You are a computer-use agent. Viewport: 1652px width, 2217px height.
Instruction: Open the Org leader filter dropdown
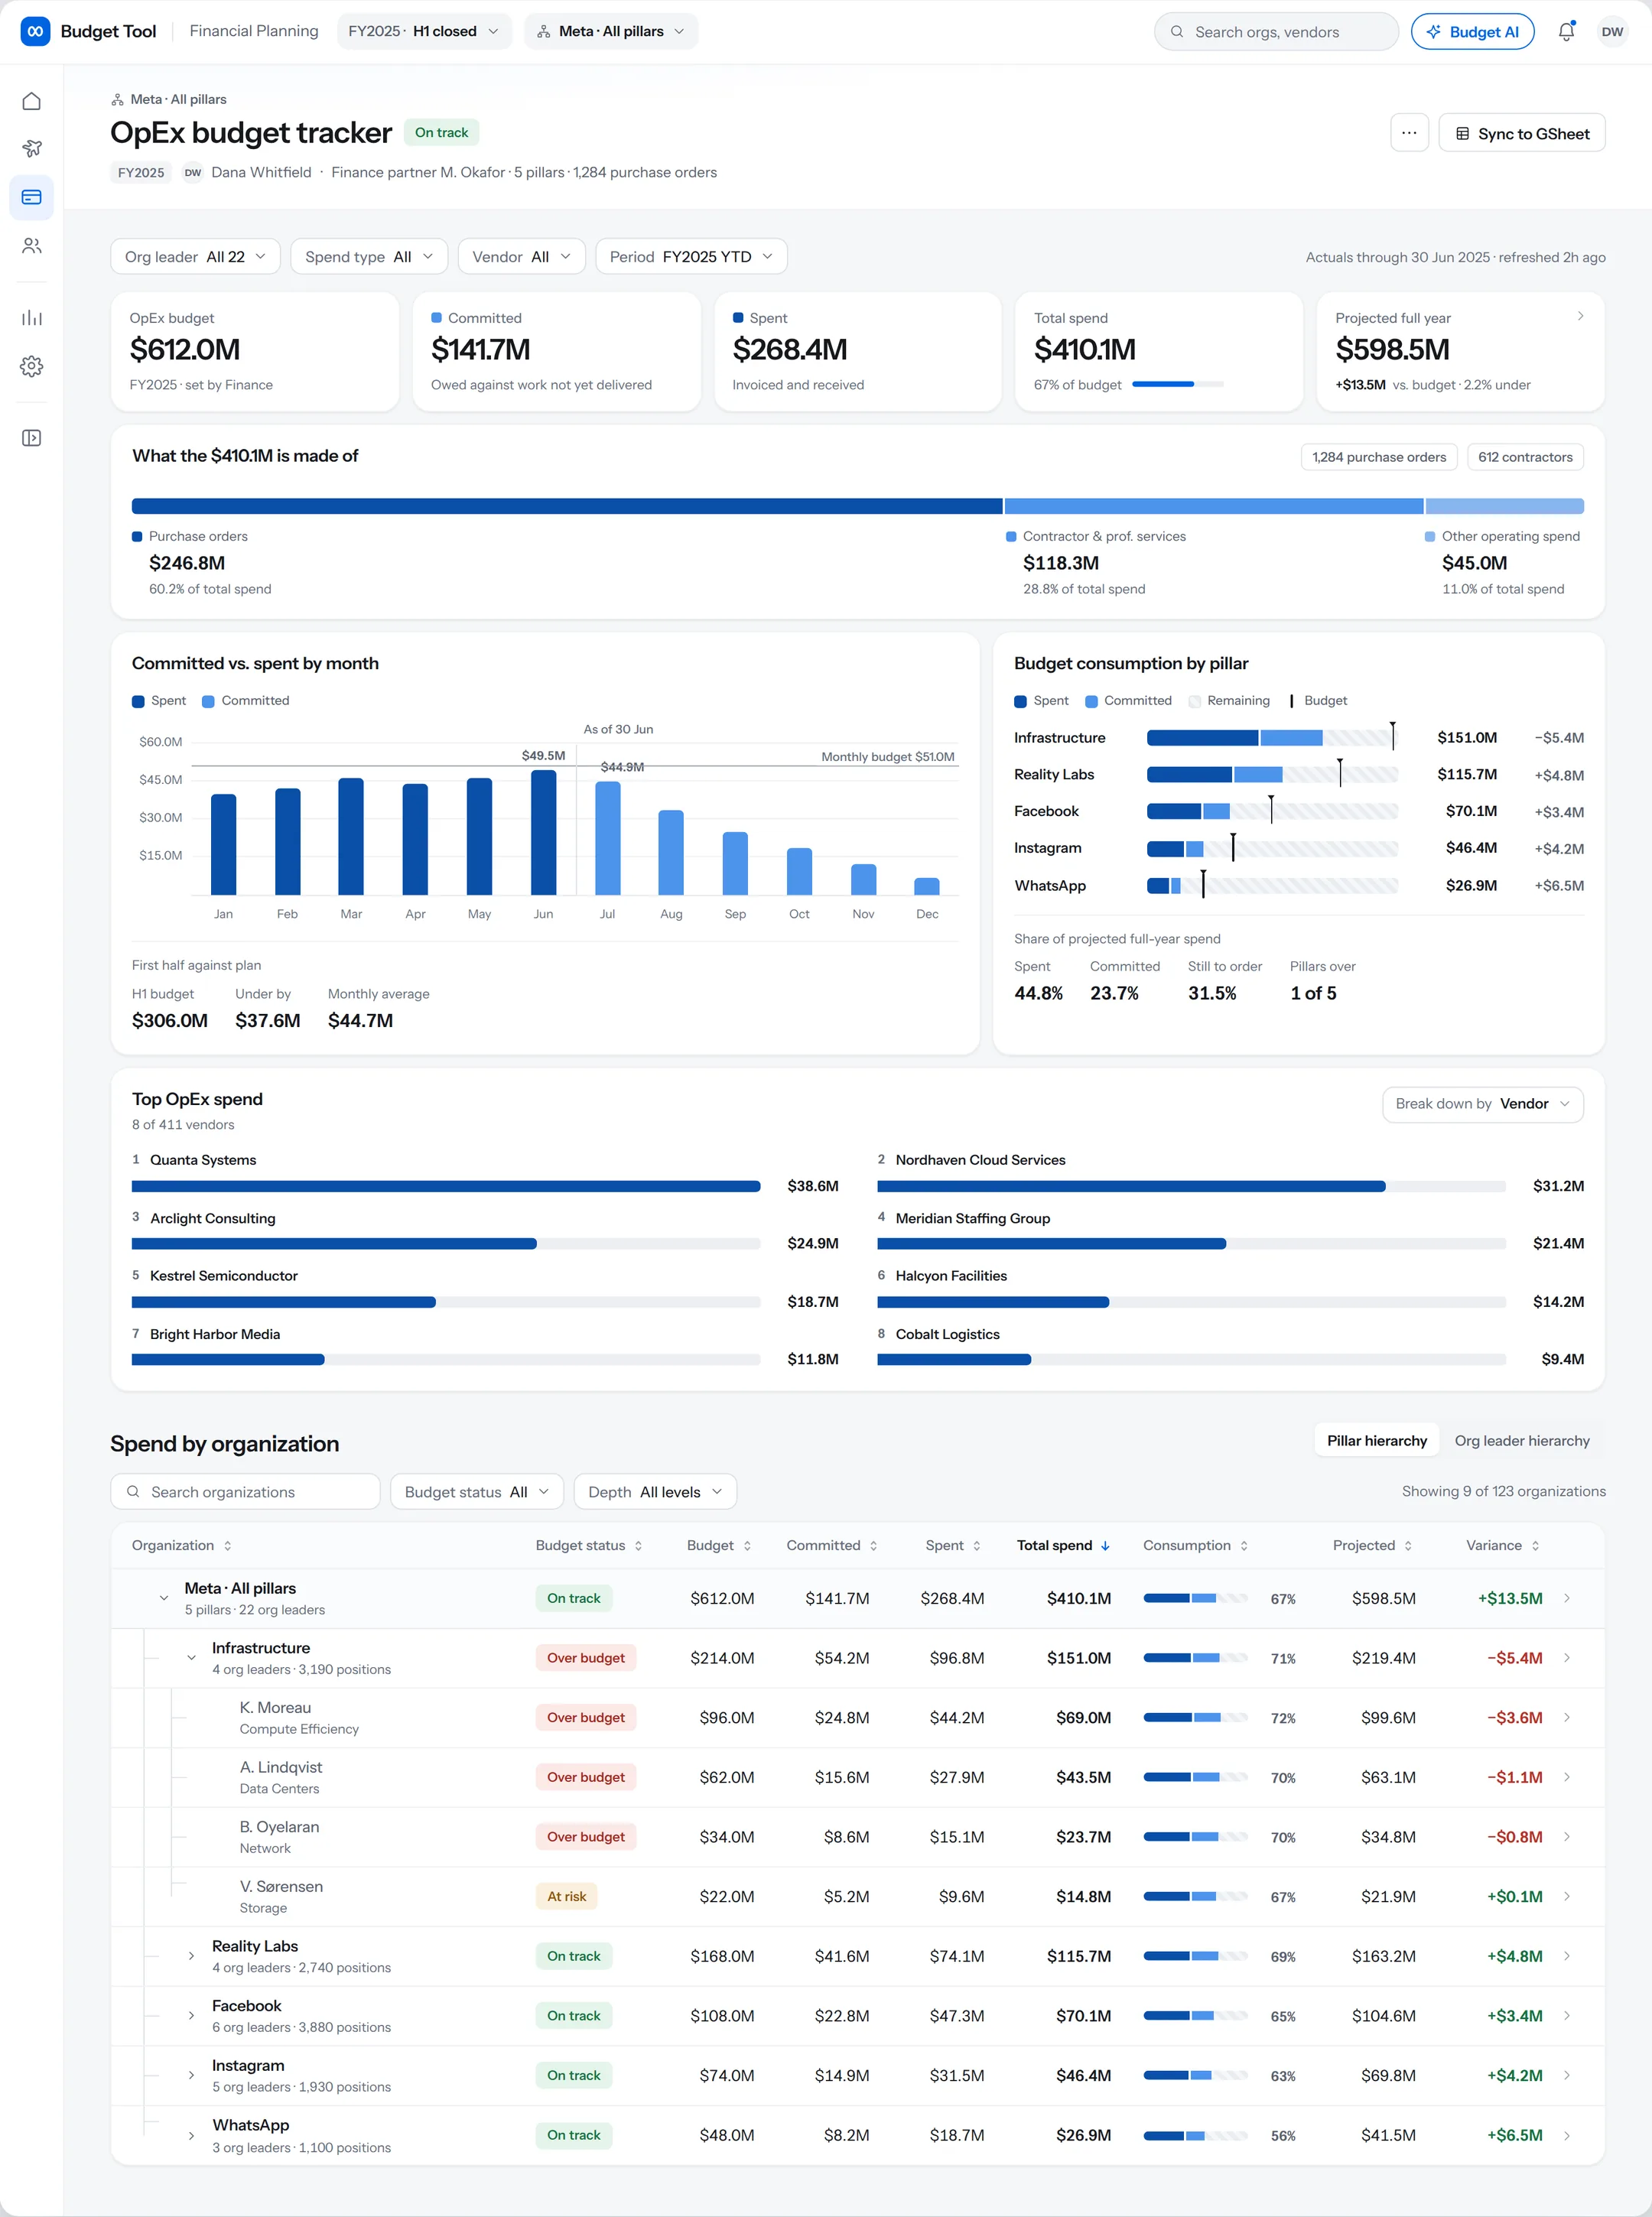195,257
